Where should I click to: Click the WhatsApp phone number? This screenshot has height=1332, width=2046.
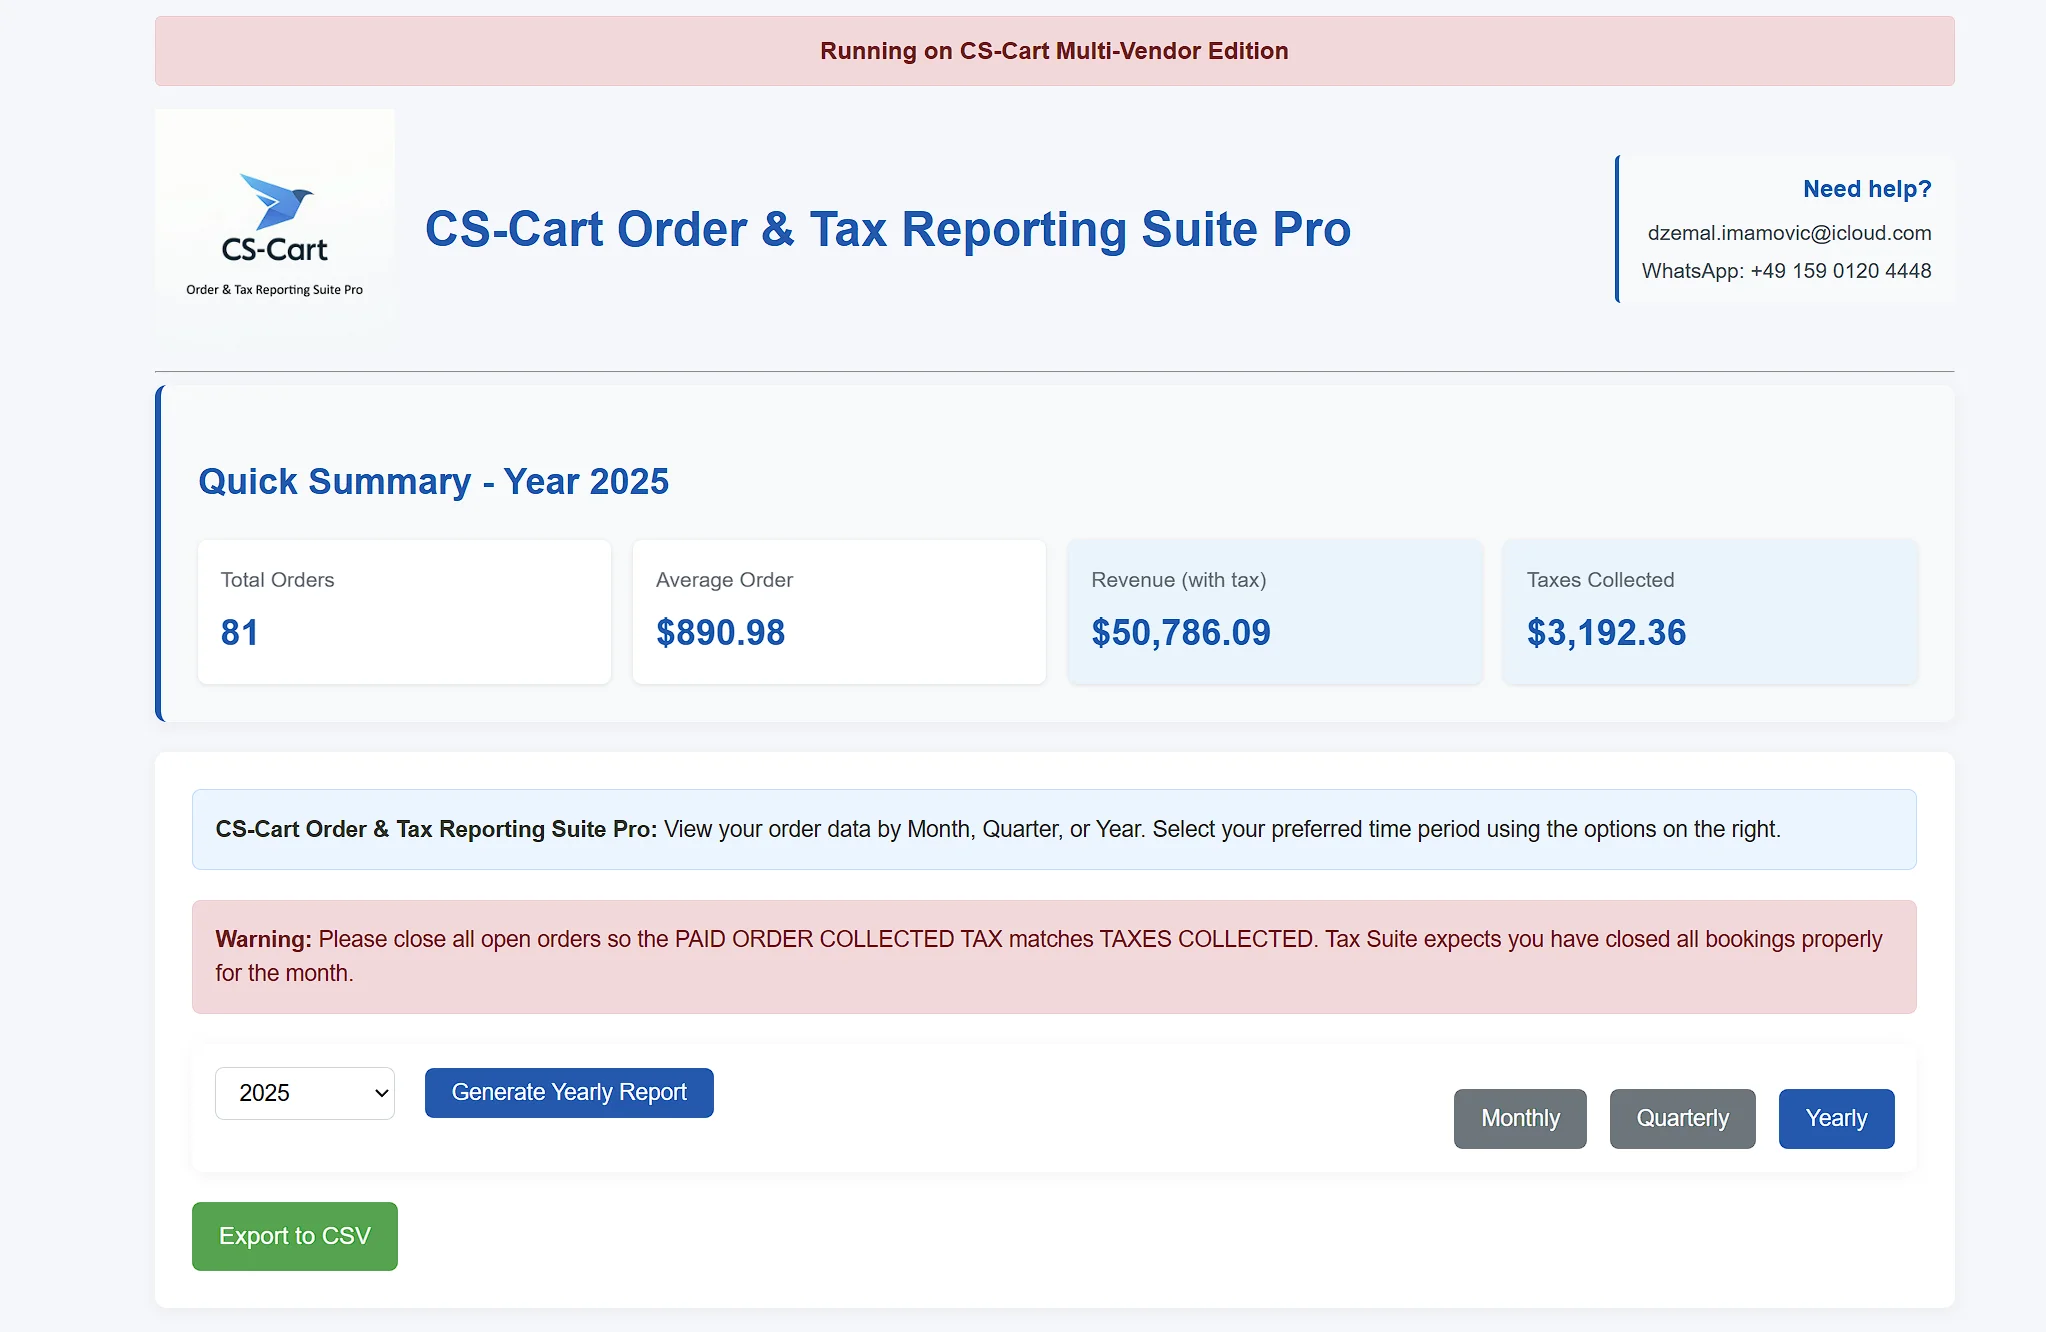pyautogui.click(x=1840, y=271)
